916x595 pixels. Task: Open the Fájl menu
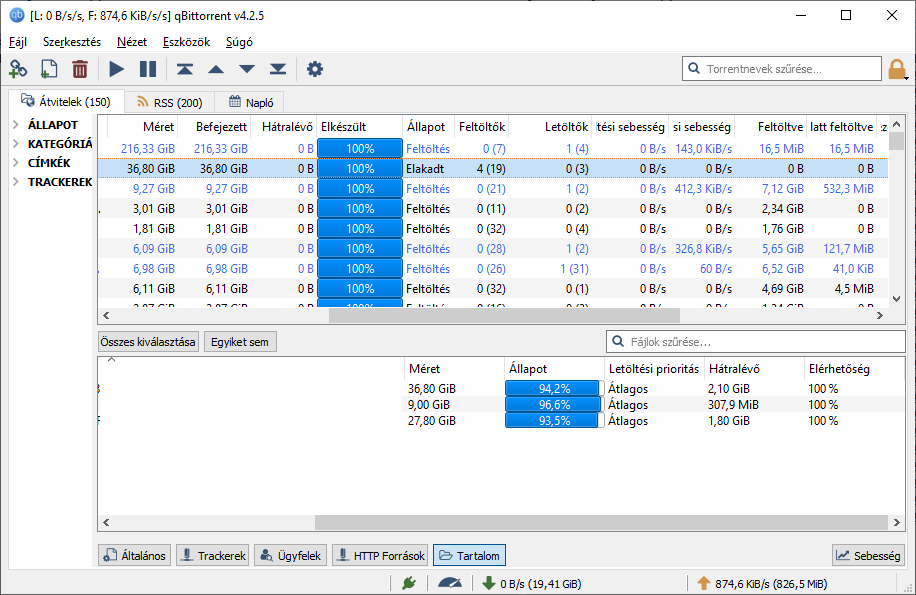pos(18,42)
